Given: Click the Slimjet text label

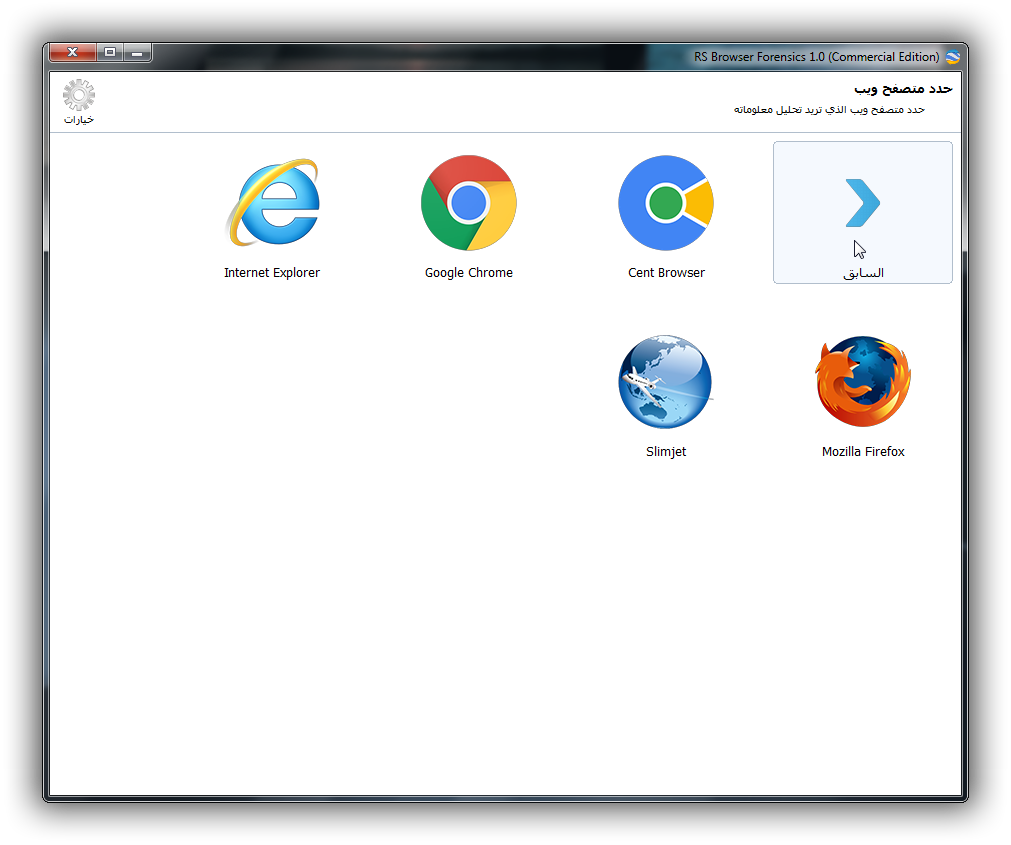Looking at the screenshot, I should pos(665,451).
